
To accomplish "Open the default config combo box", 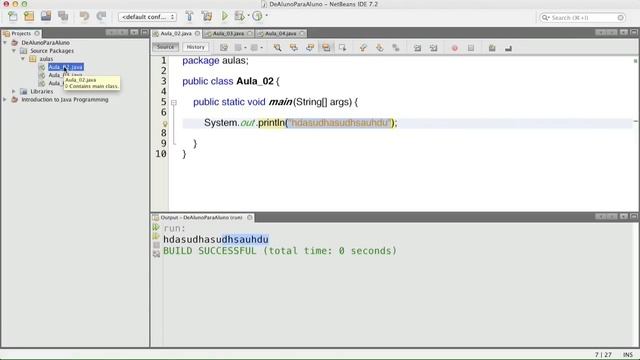I will tap(147, 17).
